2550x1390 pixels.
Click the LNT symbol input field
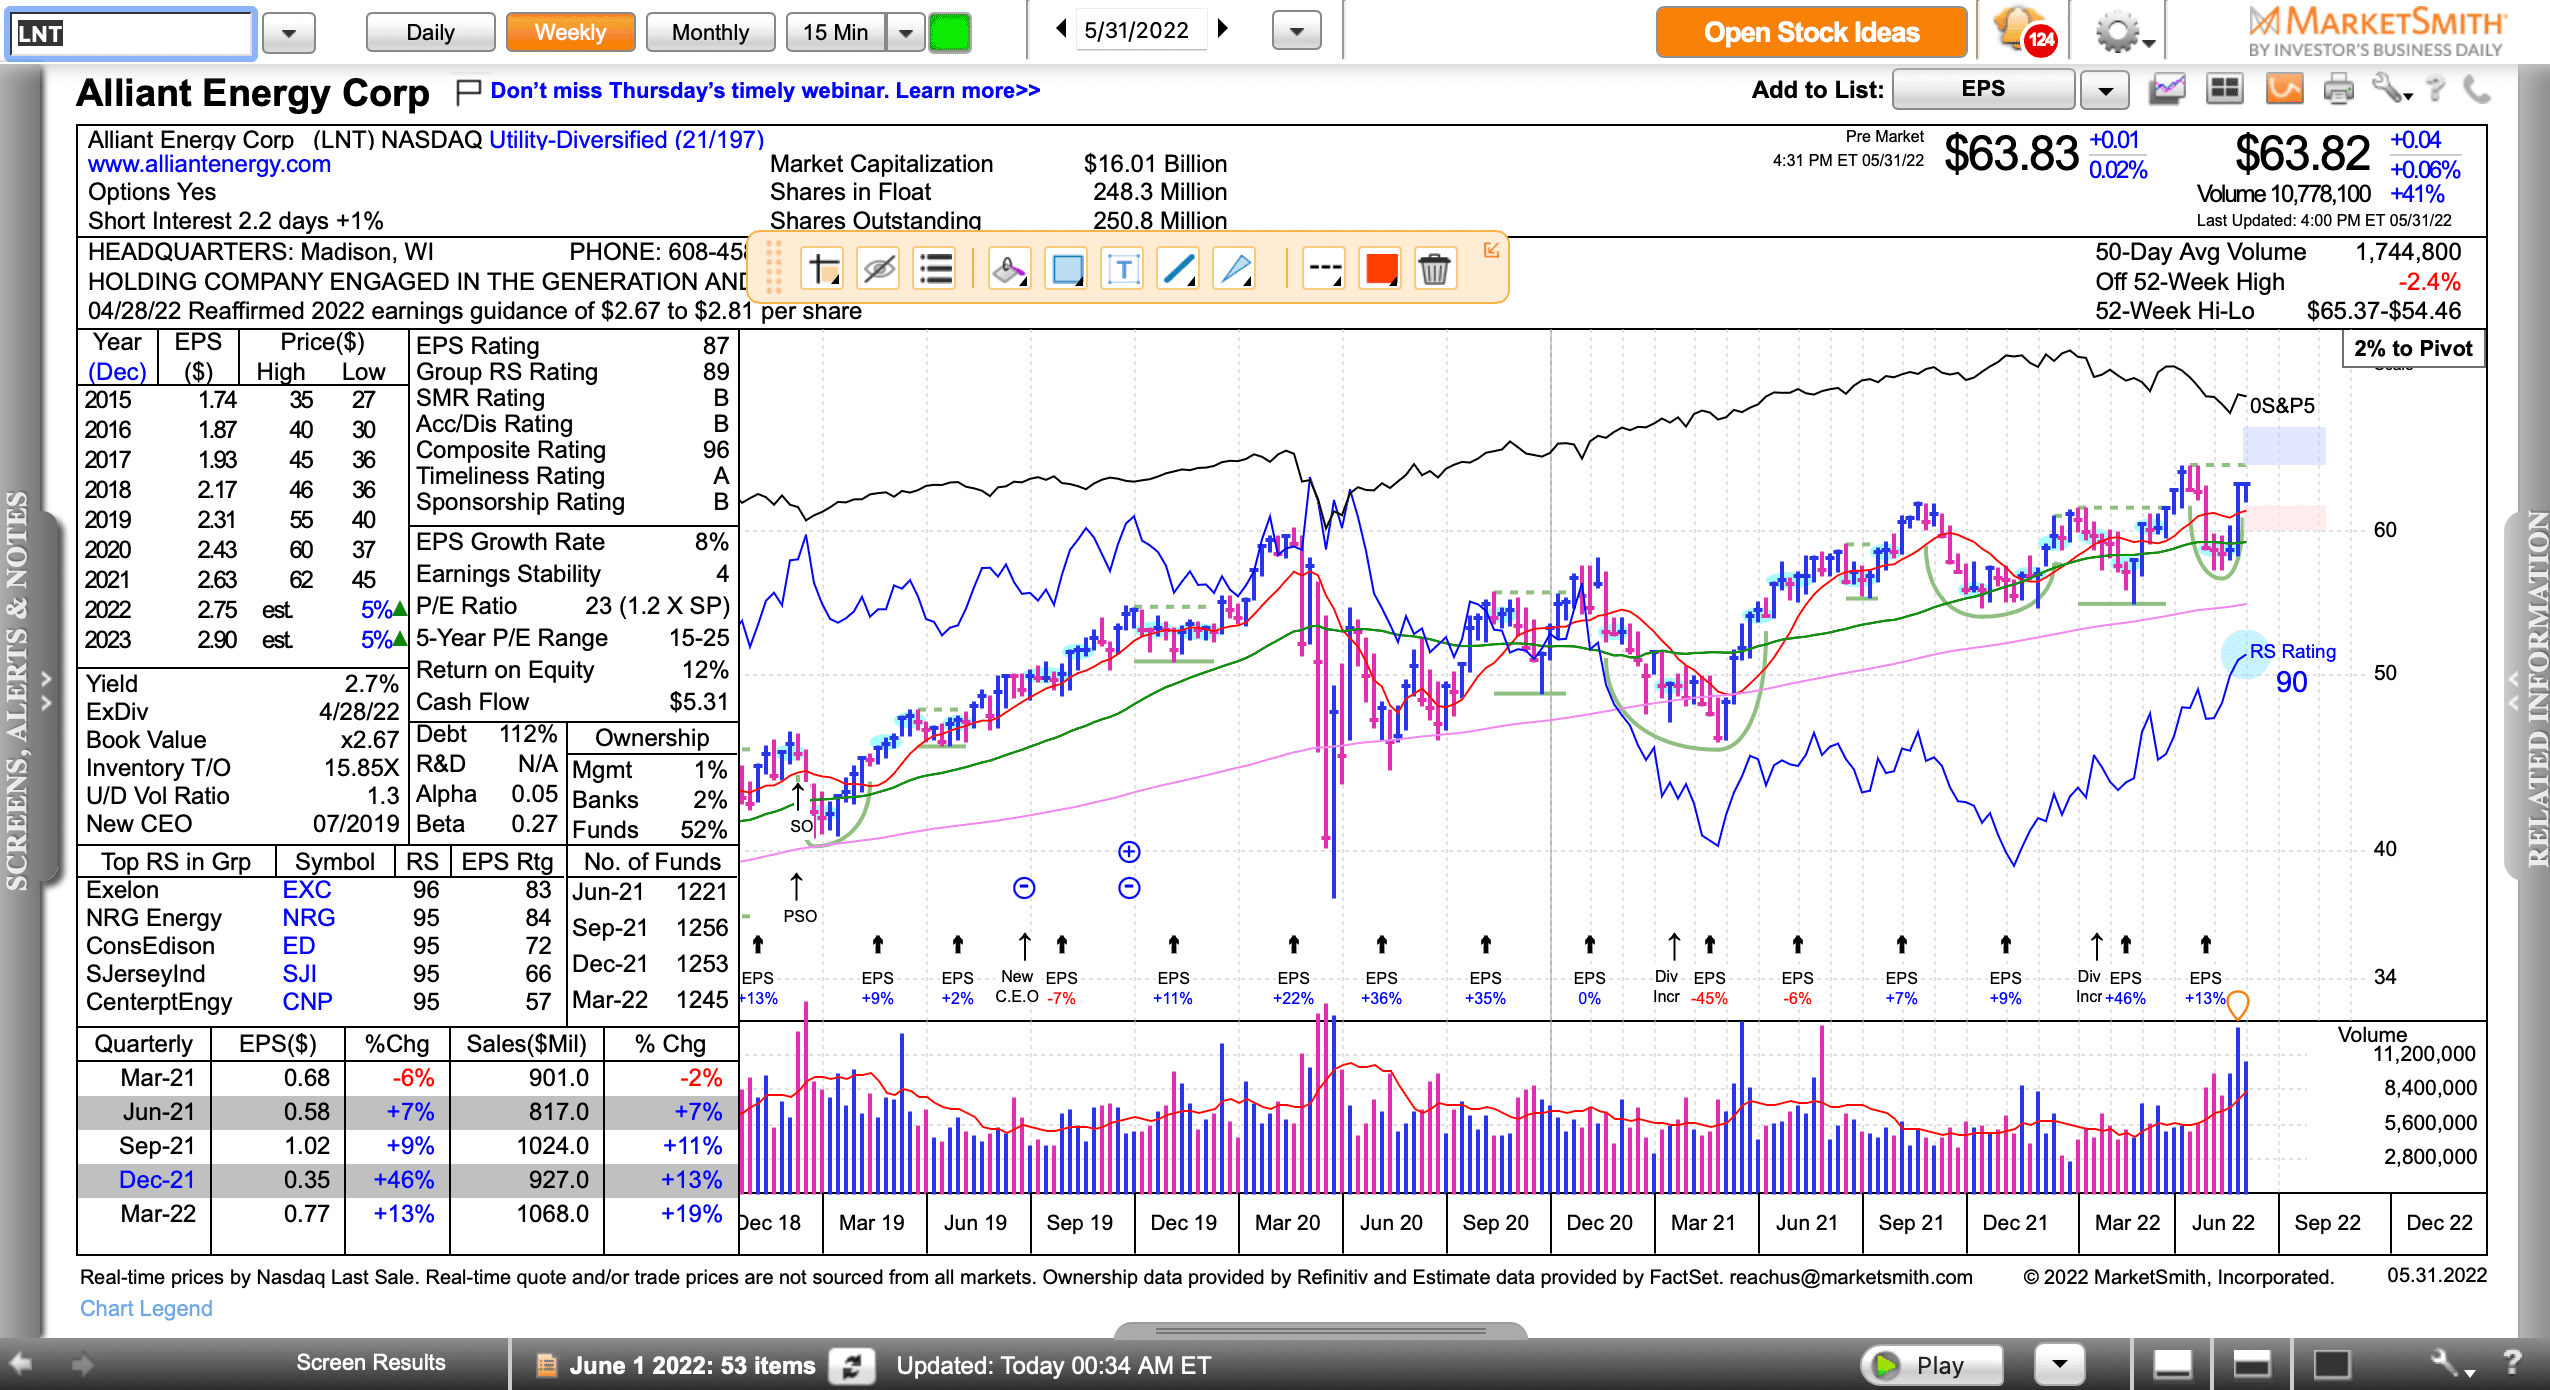pos(131,33)
